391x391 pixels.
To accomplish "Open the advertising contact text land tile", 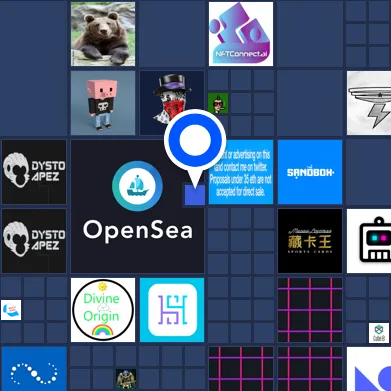I will (241, 172).
